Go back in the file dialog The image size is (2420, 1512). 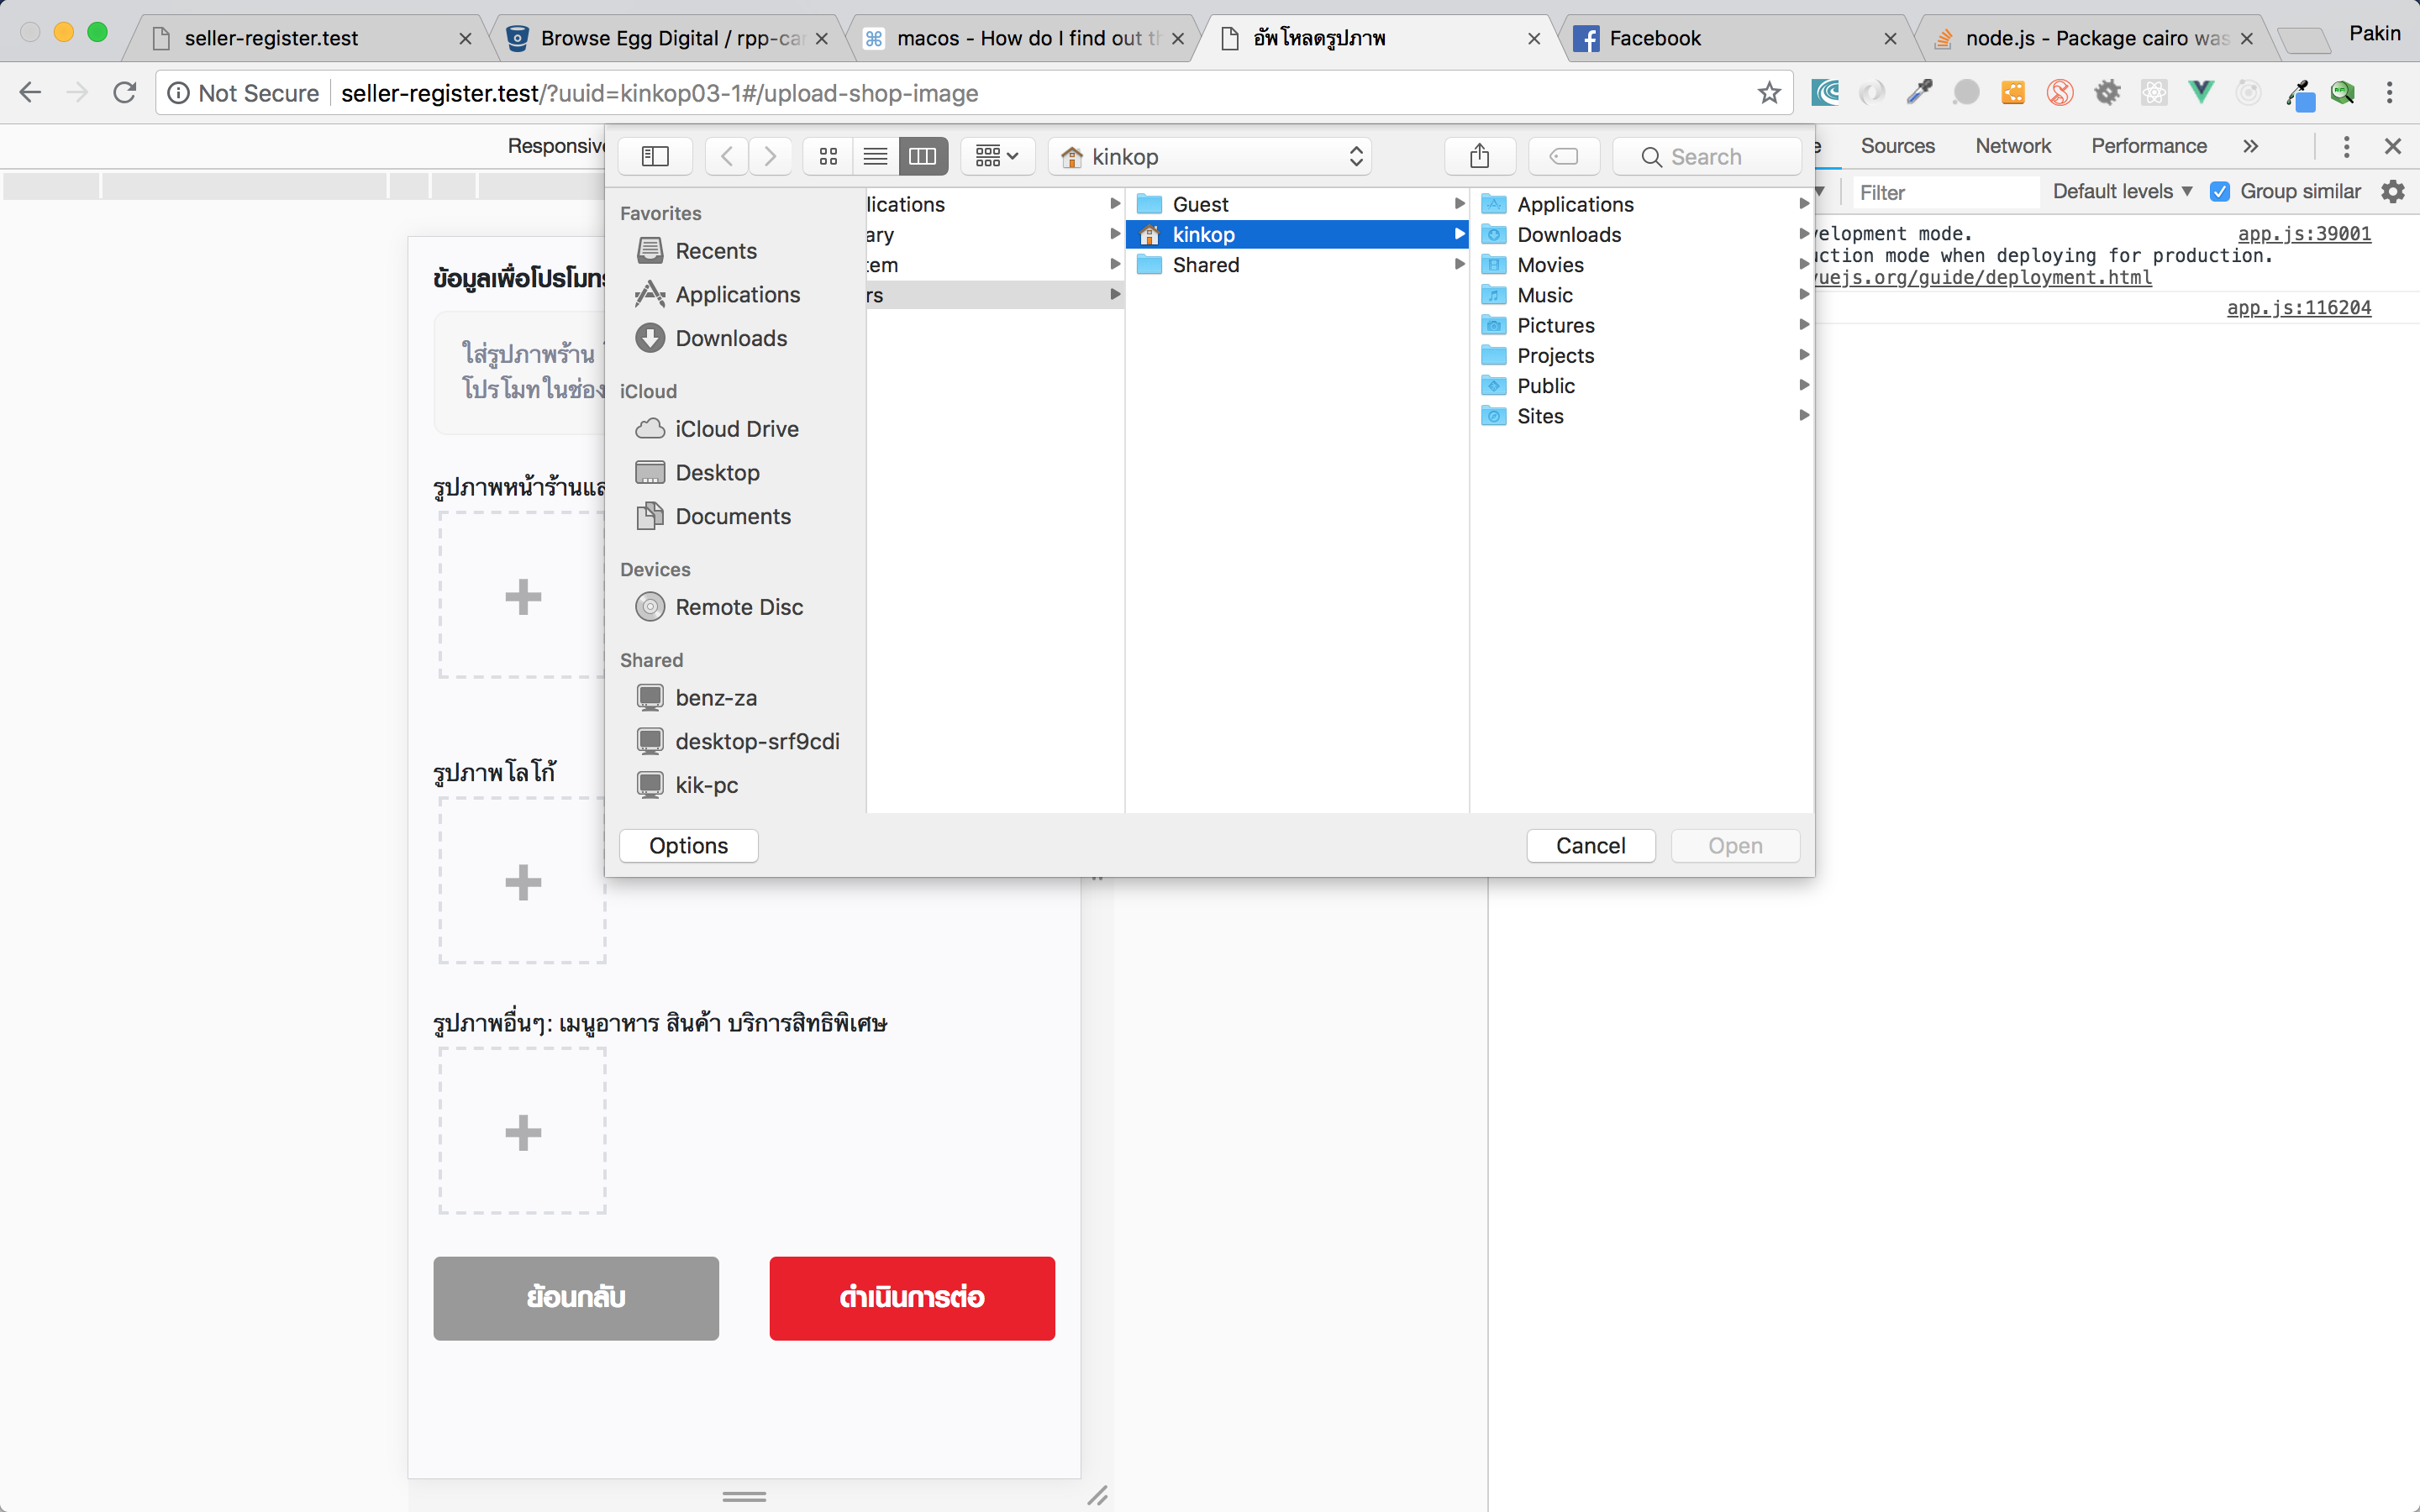727,156
